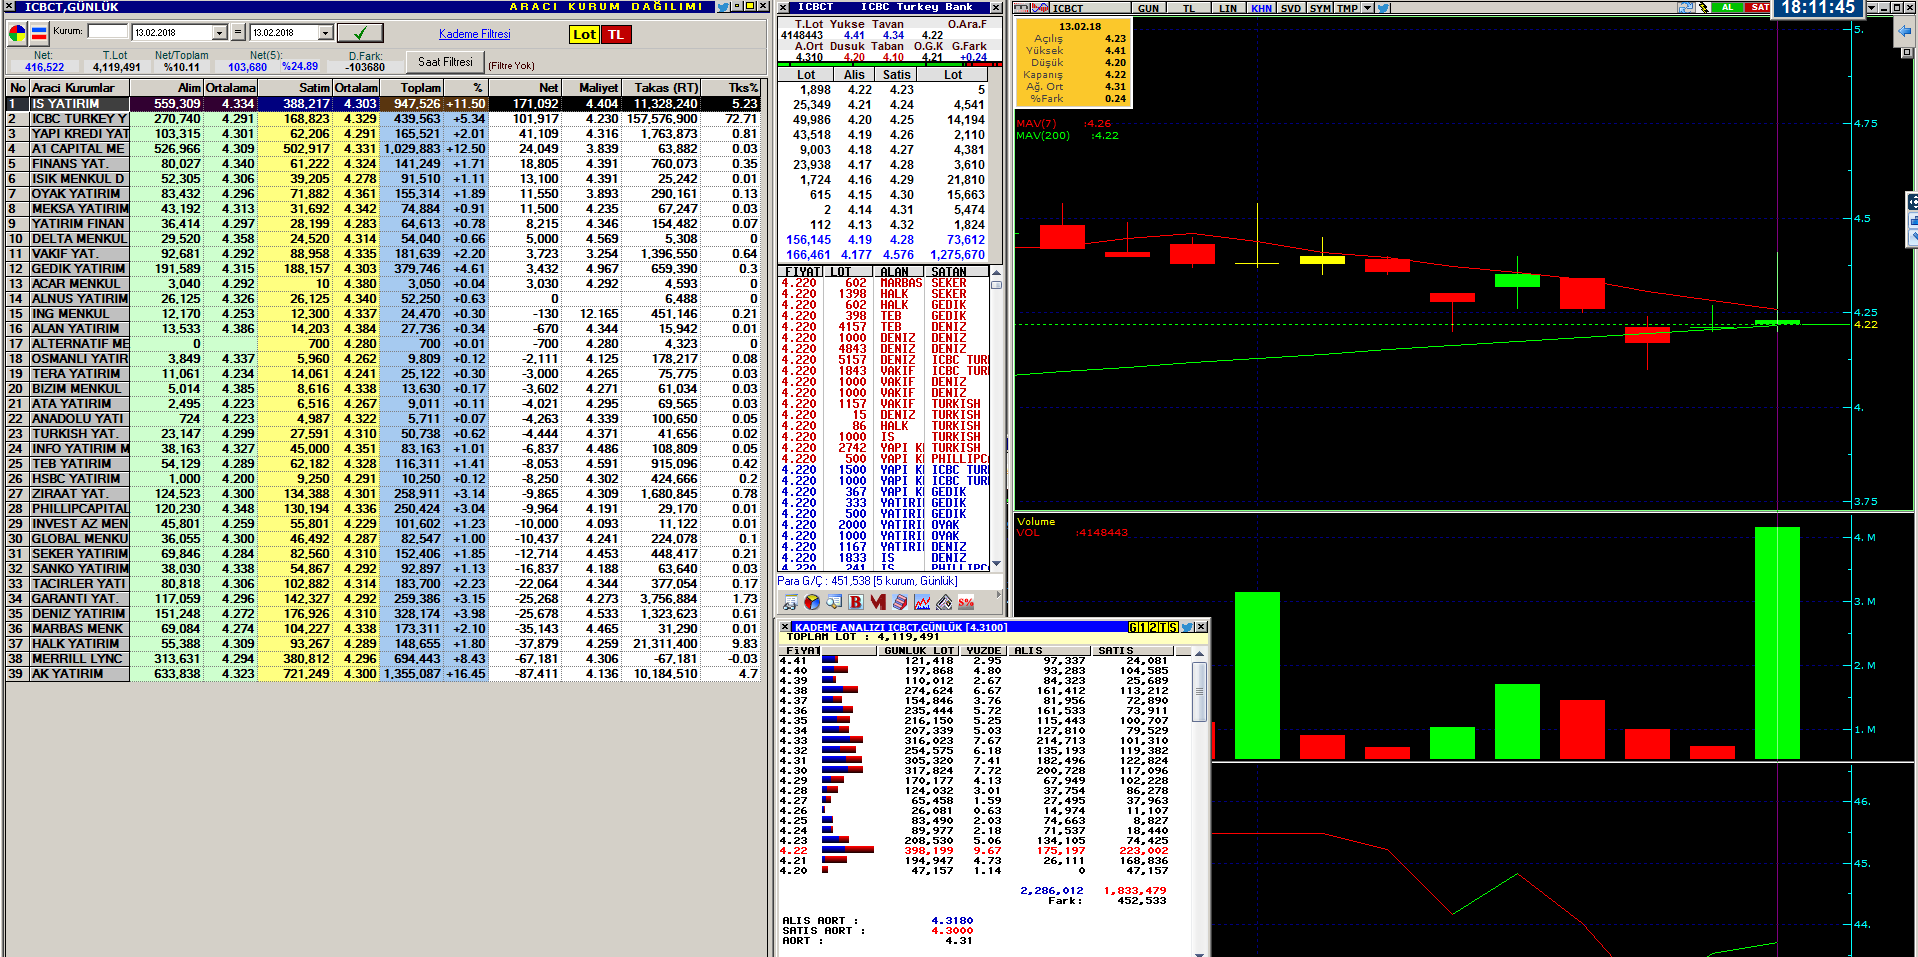
Task: Click the magnifier search window icon
Action: pyautogui.click(x=834, y=602)
